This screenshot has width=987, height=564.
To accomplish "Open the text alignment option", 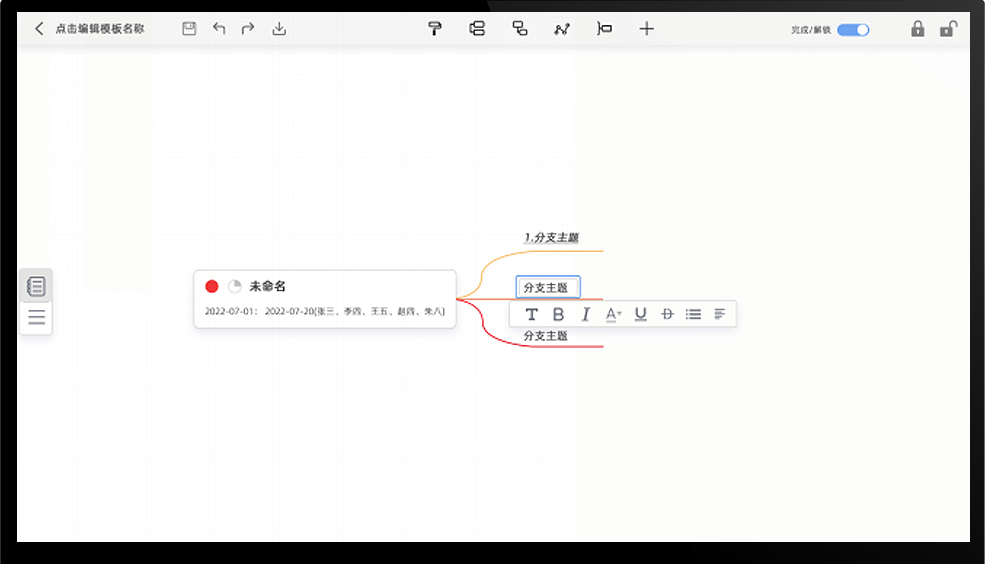I will coord(720,314).
